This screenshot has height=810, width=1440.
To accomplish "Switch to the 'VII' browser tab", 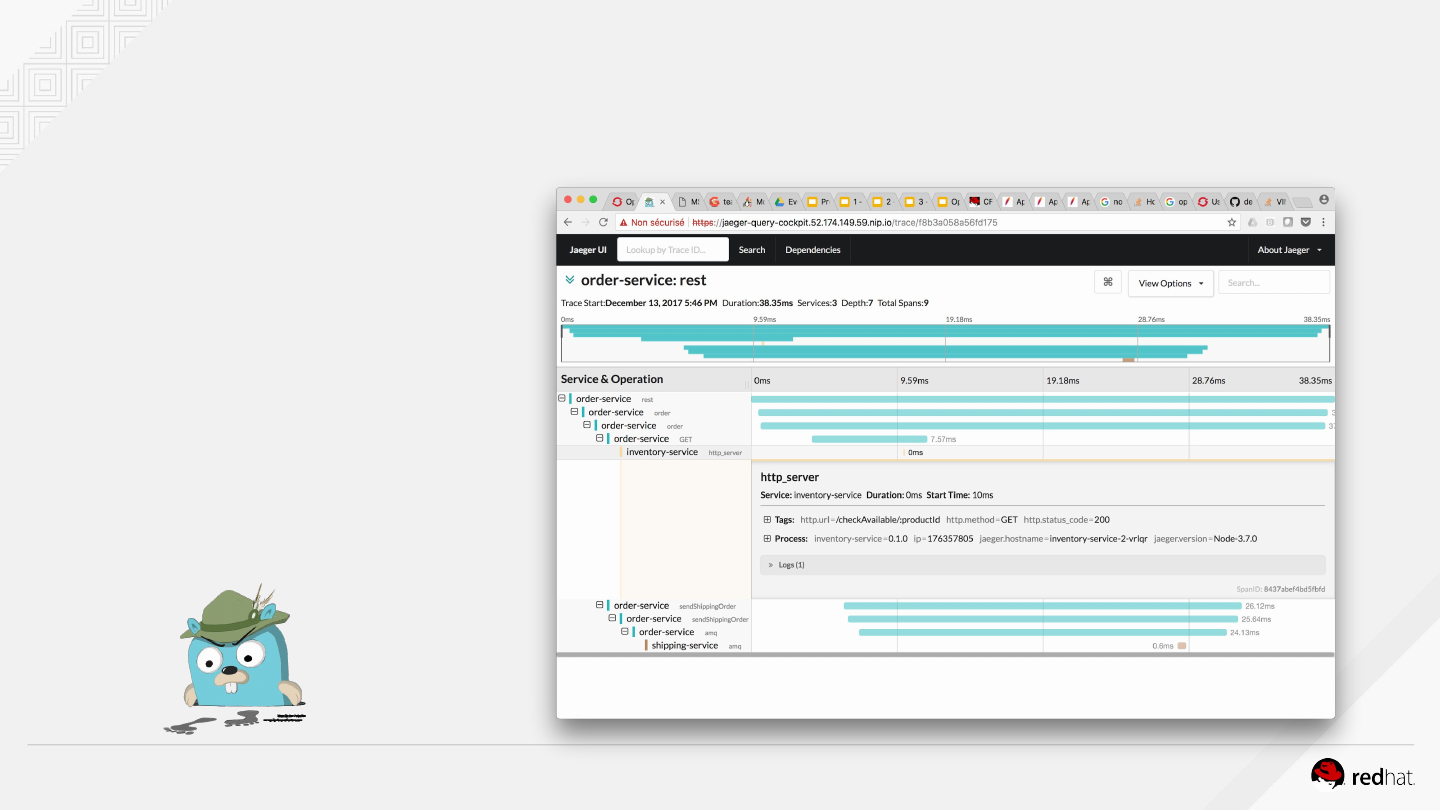I will click(x=1274, y=201).
